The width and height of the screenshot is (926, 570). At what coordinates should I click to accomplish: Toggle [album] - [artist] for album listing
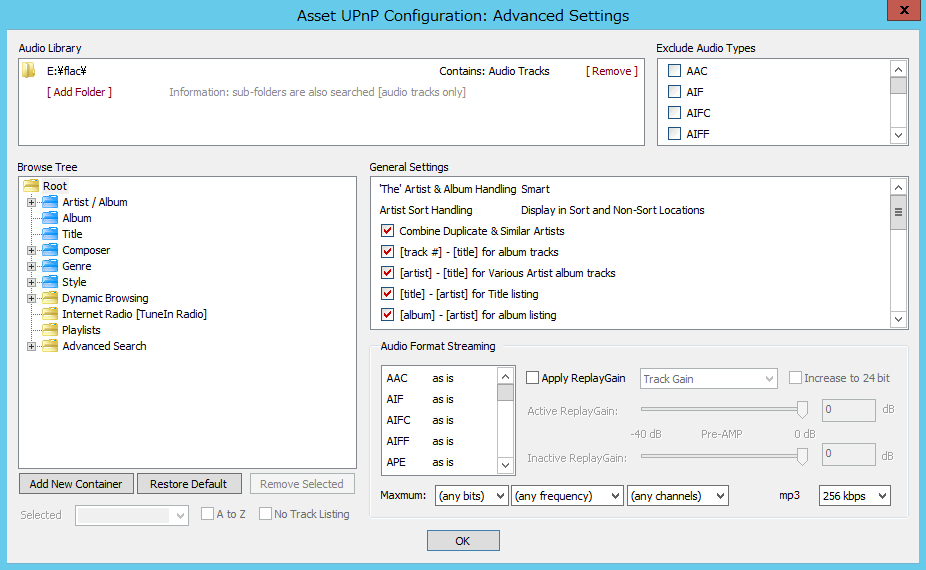point(387,315)
